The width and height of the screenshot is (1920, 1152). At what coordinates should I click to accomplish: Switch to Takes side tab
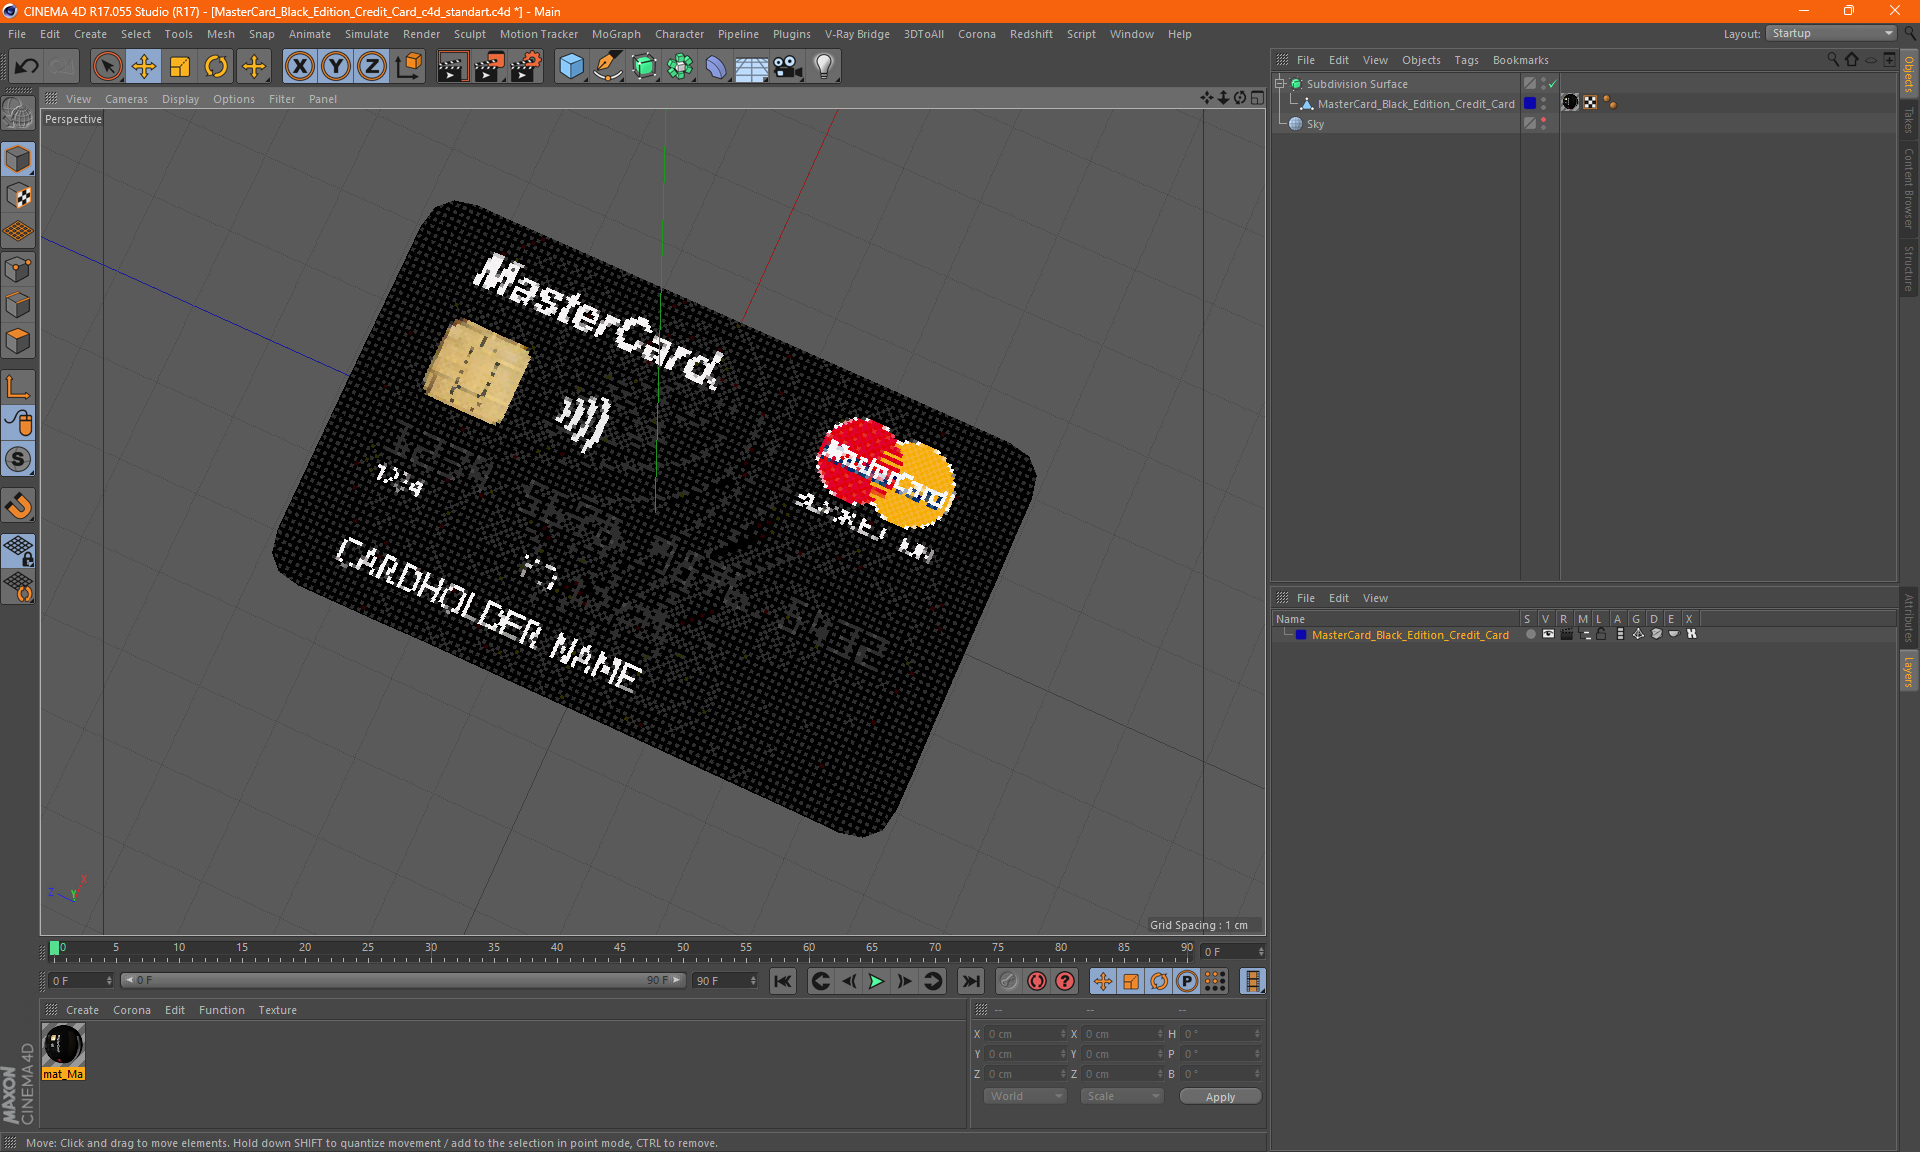pos(1909,120)
